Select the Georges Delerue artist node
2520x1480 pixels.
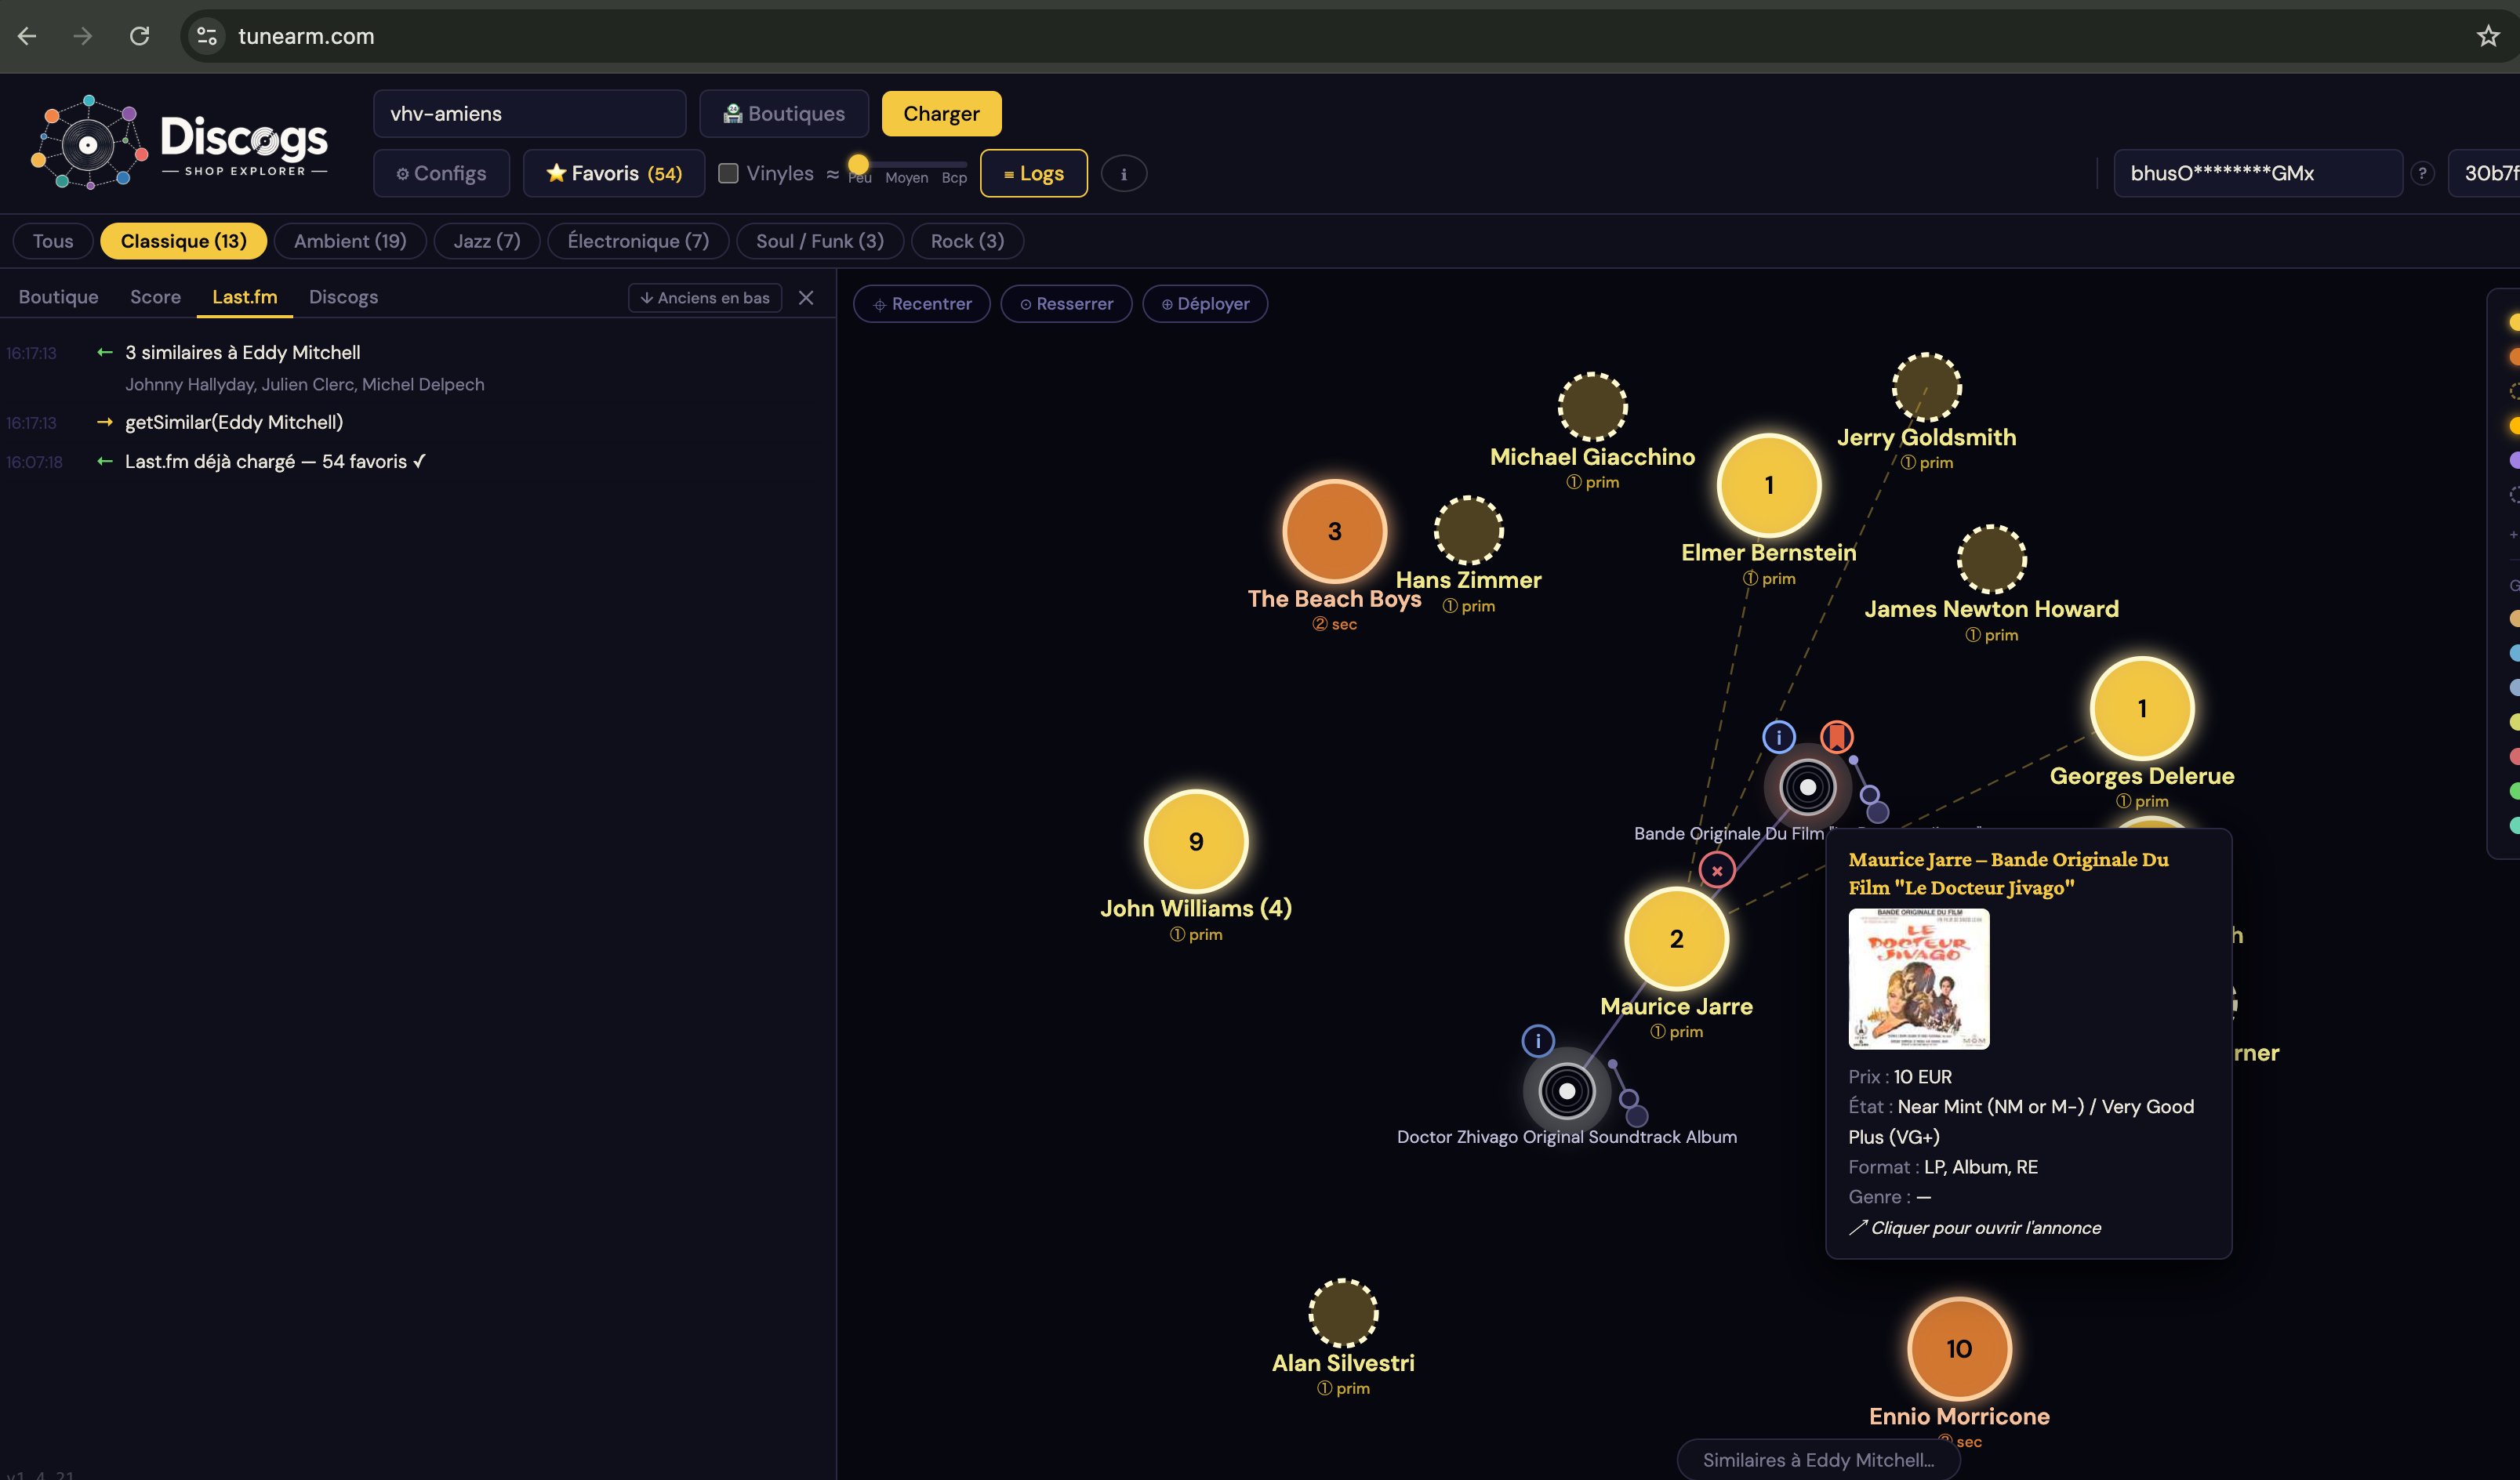pos(2142,708)
